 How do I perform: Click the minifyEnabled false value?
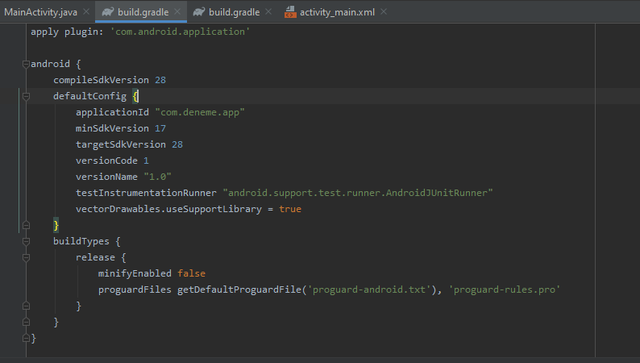coord(191,274)
